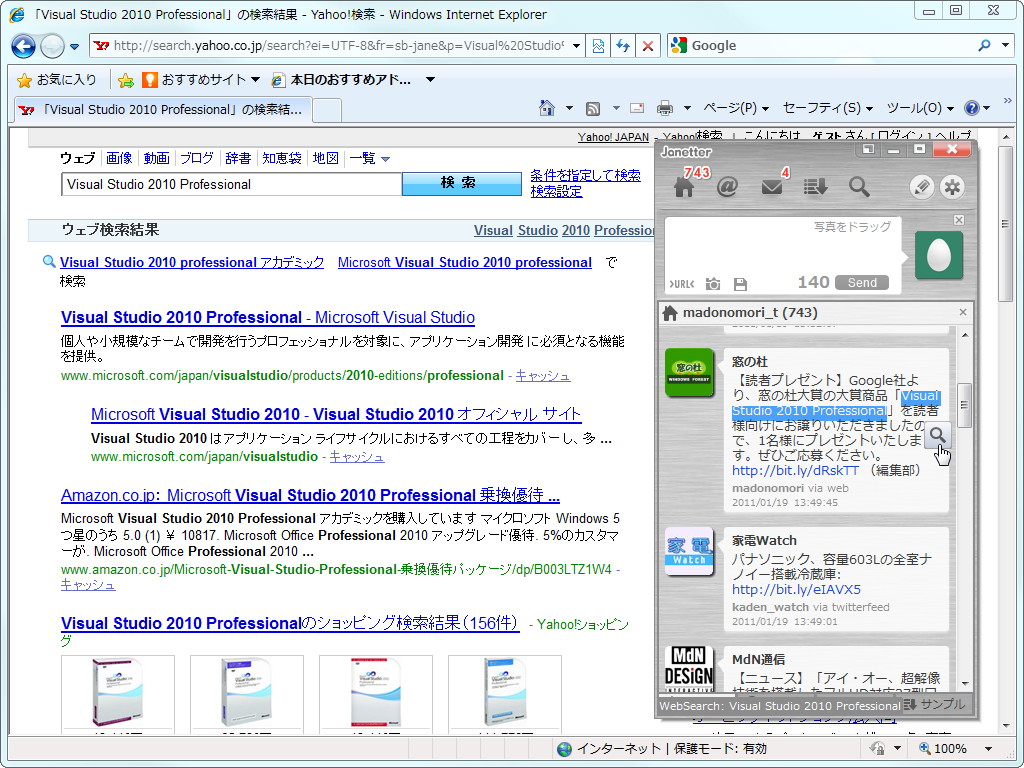This screenshot has width=1024, height=768.
Task: Click the camera icon in tweet box
Action: click(713, 283)
